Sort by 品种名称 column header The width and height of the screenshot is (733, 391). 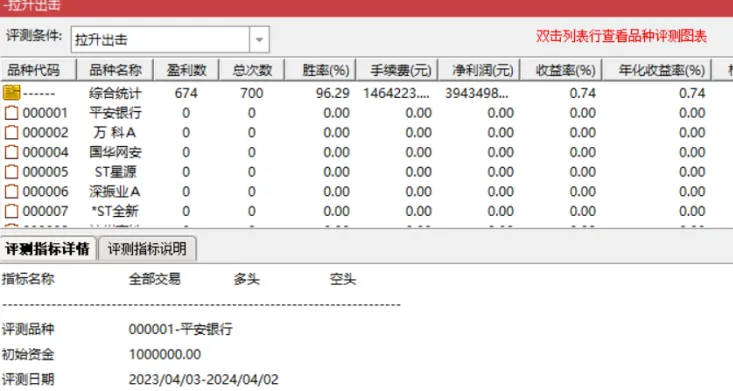pos(115,70)
